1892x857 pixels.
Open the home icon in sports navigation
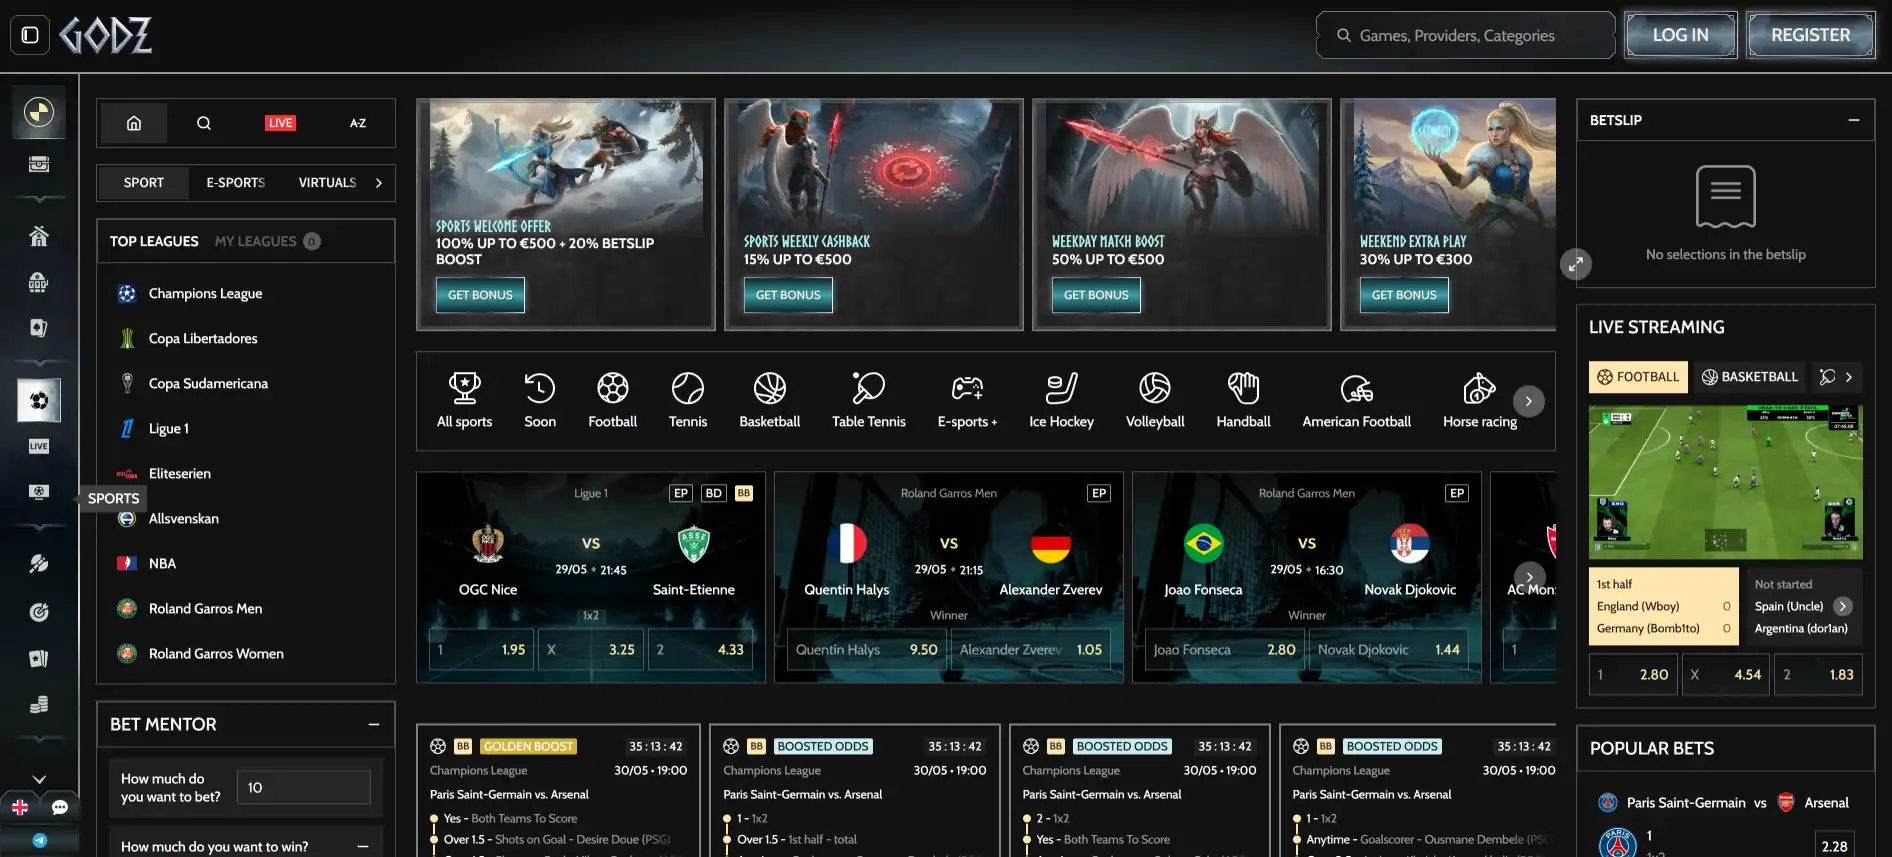tap(134, 123)
